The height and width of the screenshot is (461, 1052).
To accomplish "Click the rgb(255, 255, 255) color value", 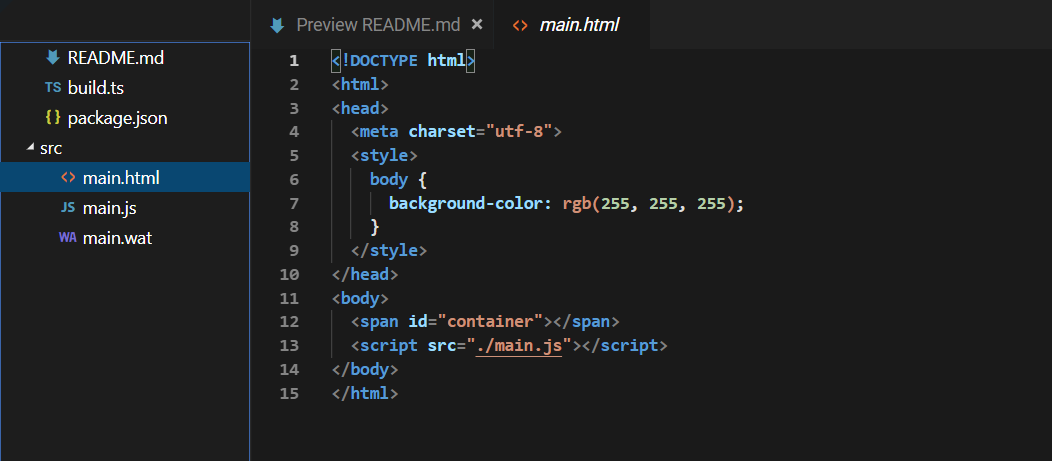I will click(652, 203).
